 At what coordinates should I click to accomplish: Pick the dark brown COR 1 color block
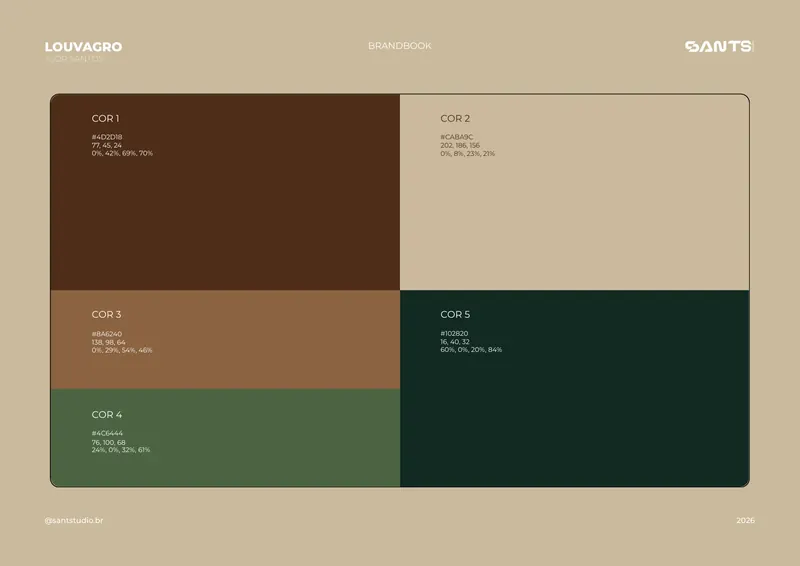[225, 192]
